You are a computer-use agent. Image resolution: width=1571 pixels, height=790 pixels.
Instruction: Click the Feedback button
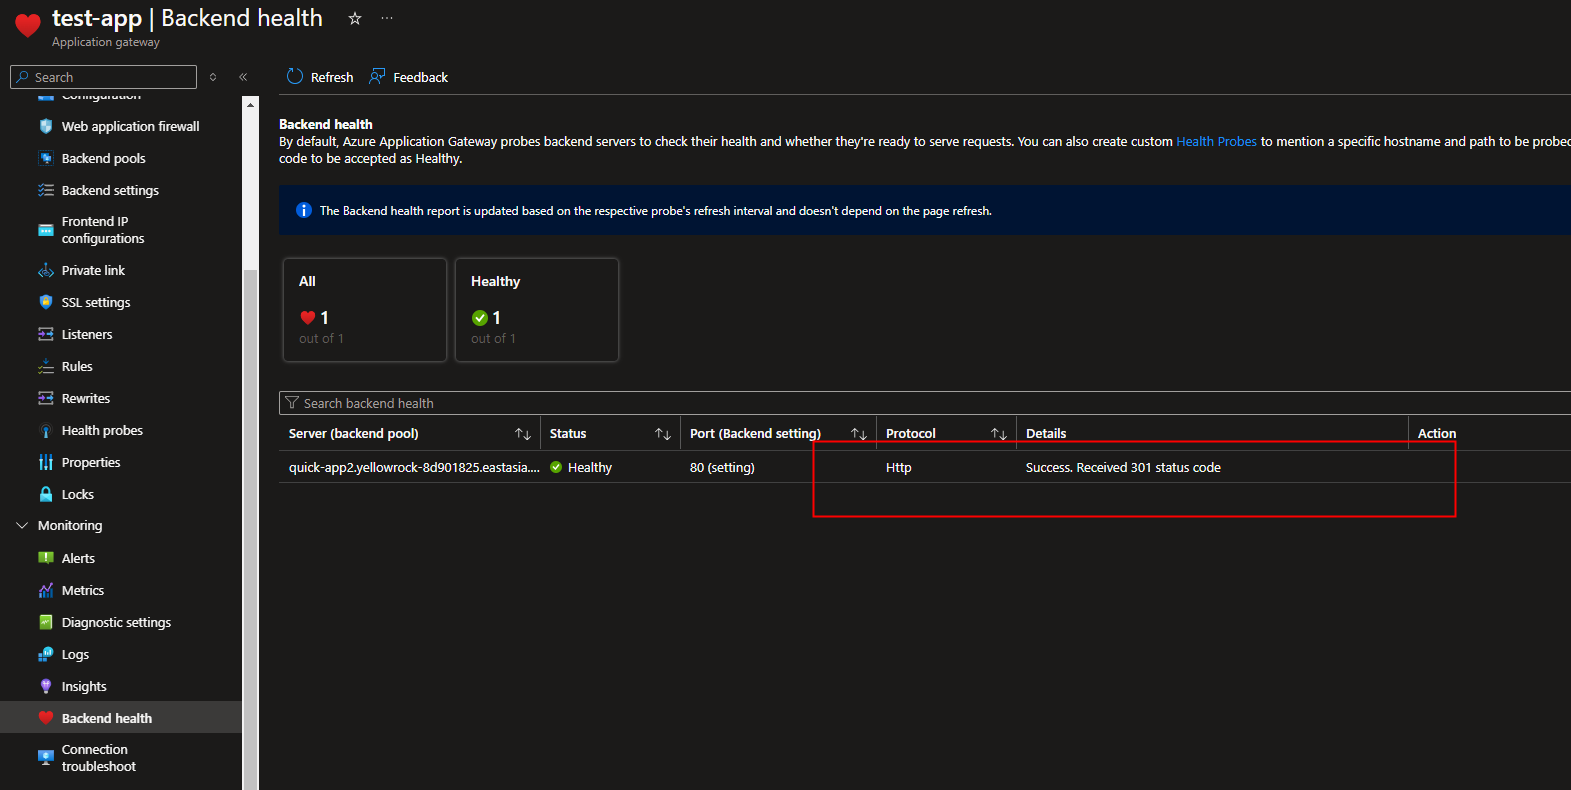coord(409,77)
